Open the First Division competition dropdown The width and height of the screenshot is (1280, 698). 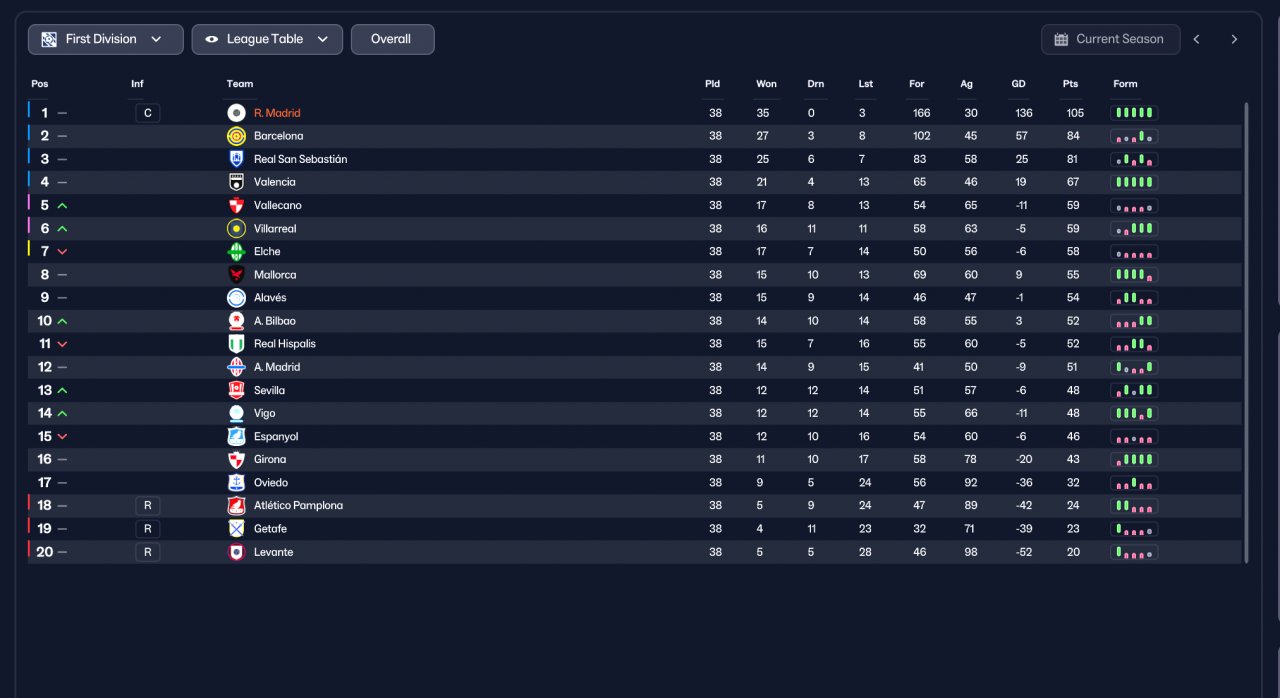coord(106,39)
